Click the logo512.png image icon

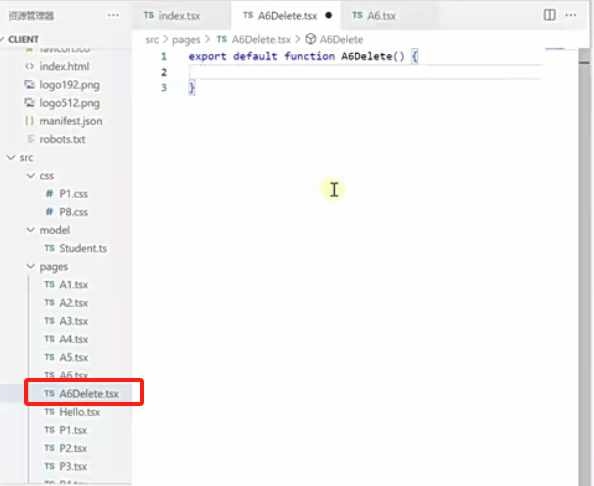point(29,102)
